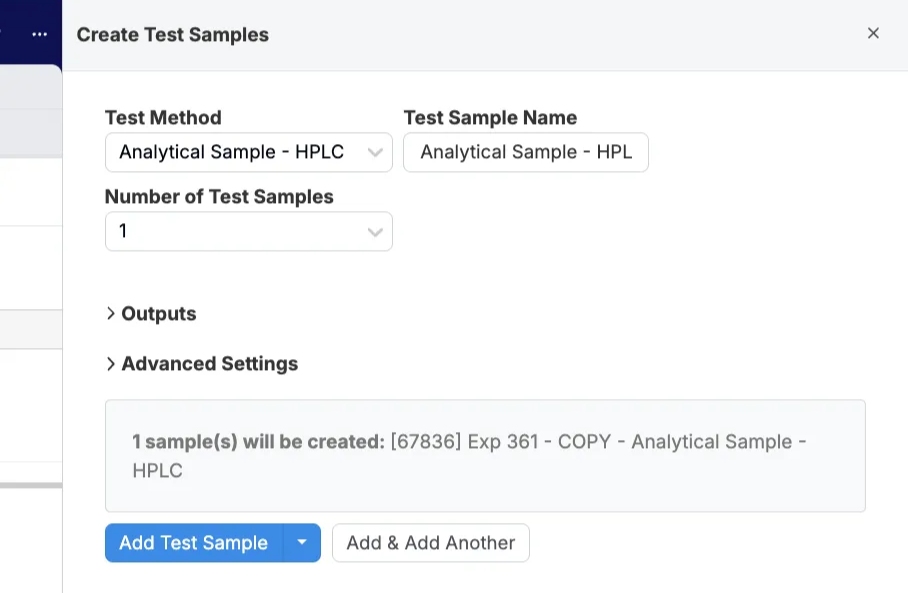This screenshot has height=593, width=908.
Task: Close the Create Test Samples panel
Action: click(x=873, y=34)
